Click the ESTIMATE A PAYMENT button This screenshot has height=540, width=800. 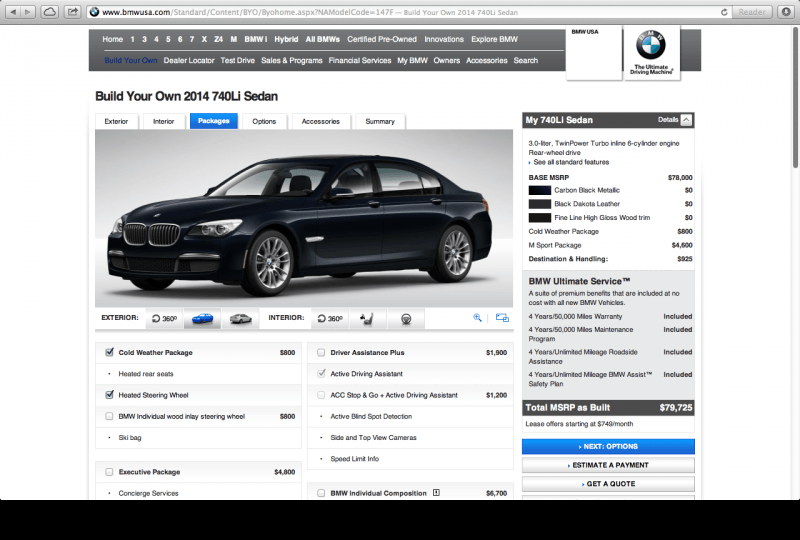click(608, 465)
